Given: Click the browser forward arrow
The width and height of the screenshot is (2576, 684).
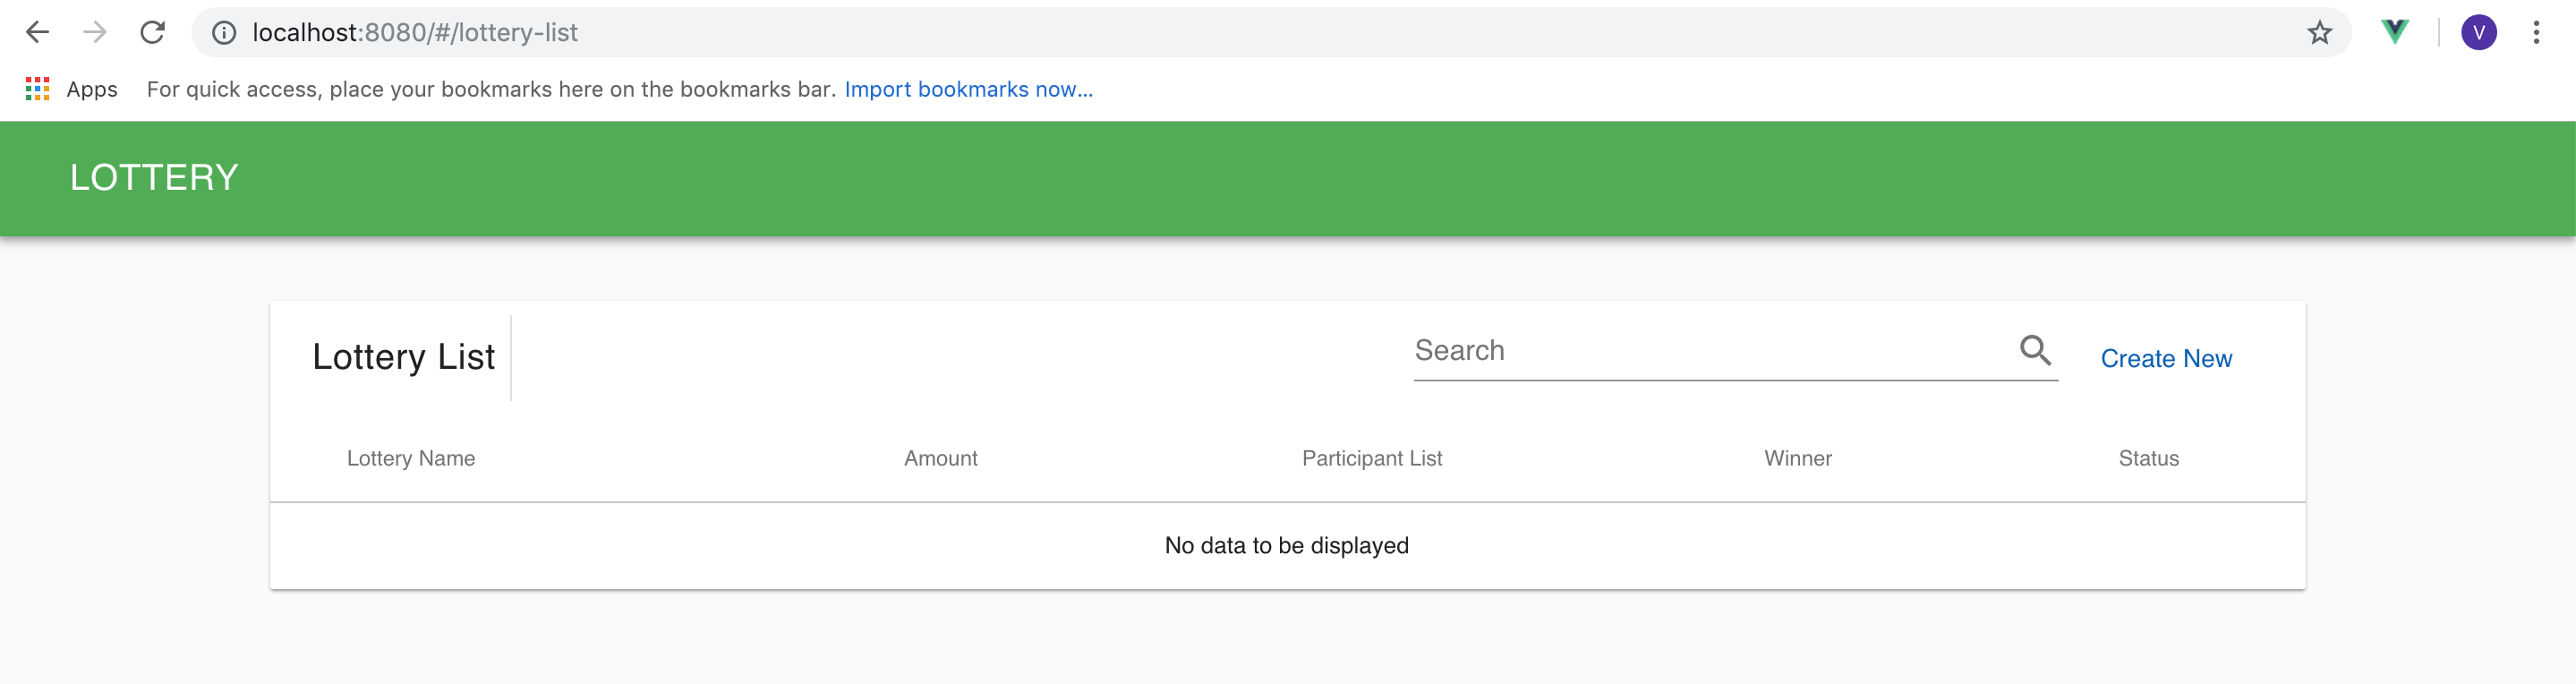Looking at the screenshot, I should (x=95, y=33).
